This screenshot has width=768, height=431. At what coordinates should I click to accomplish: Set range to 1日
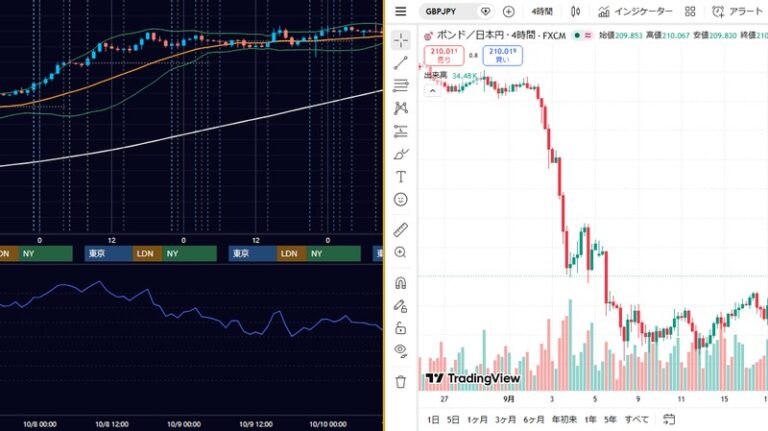[433, 420]
